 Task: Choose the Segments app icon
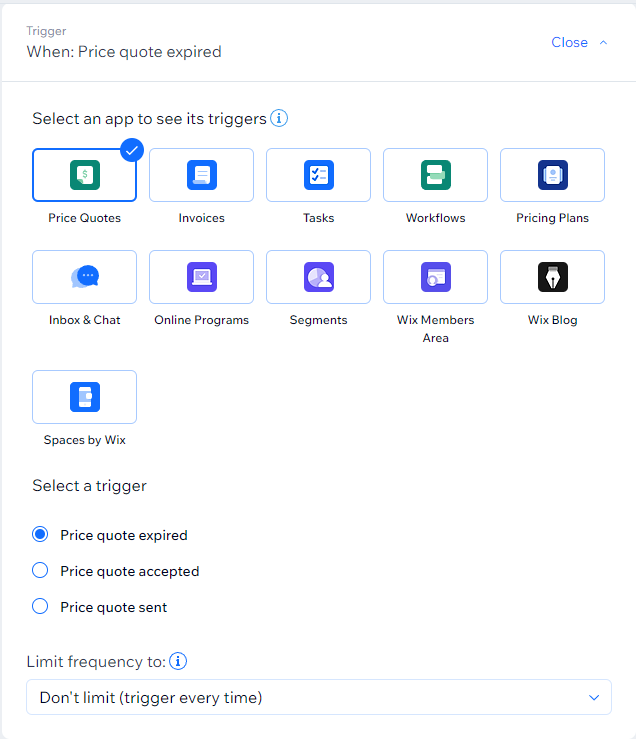click(318, 277)
